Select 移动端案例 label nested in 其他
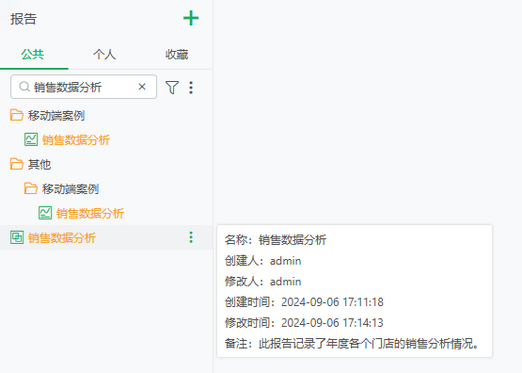 70,189
